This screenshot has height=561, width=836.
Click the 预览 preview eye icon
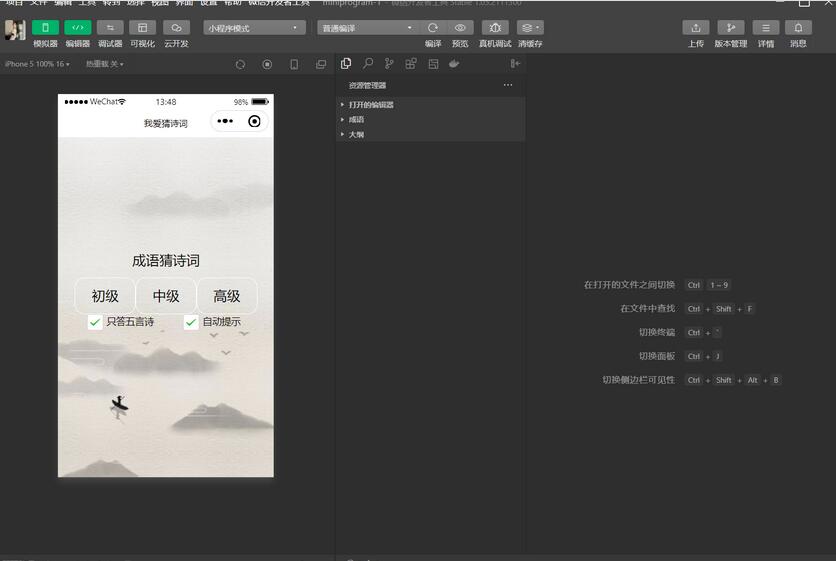click(460, 28)
